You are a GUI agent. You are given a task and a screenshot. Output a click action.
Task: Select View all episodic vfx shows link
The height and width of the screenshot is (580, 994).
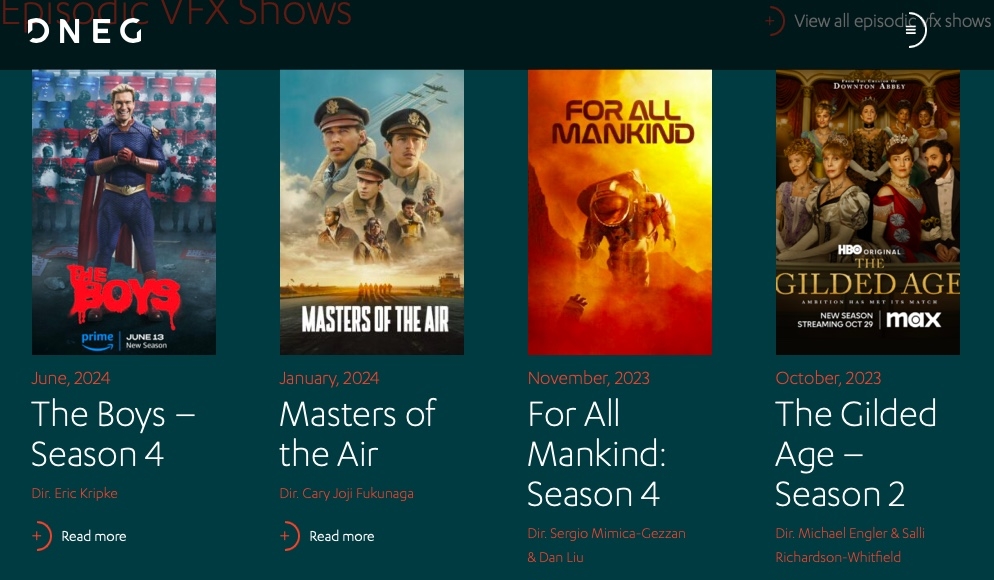892,21
